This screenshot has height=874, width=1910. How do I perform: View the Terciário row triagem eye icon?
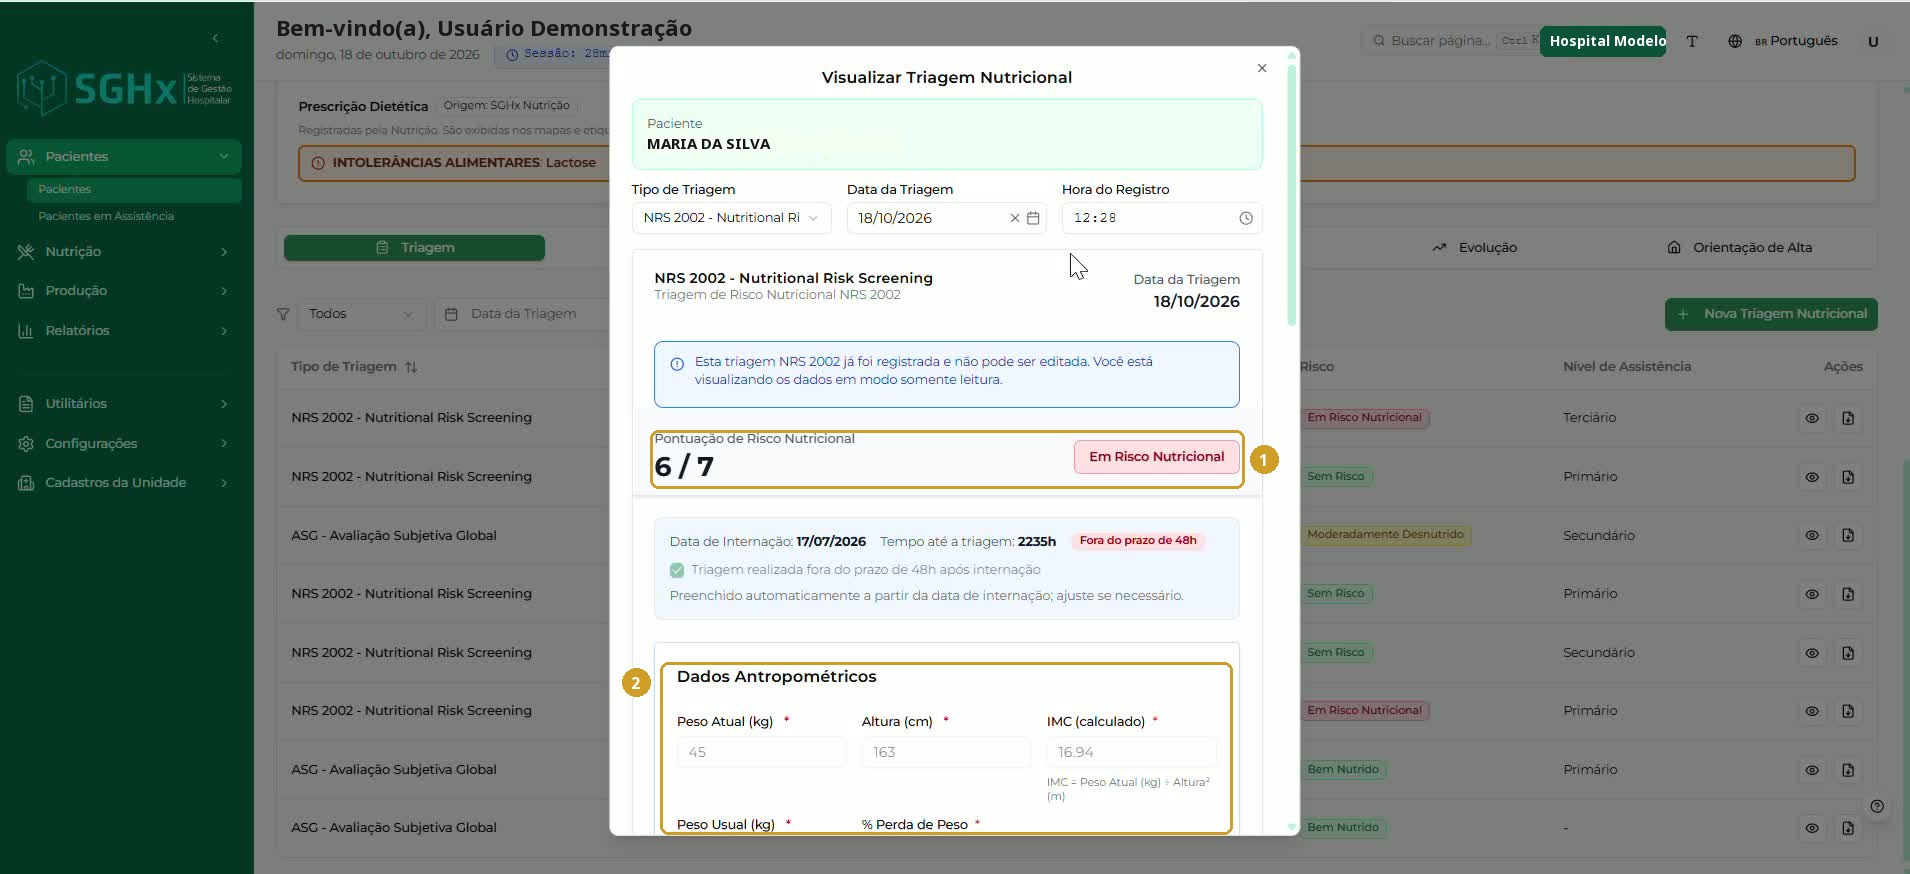coord(1812,418)
